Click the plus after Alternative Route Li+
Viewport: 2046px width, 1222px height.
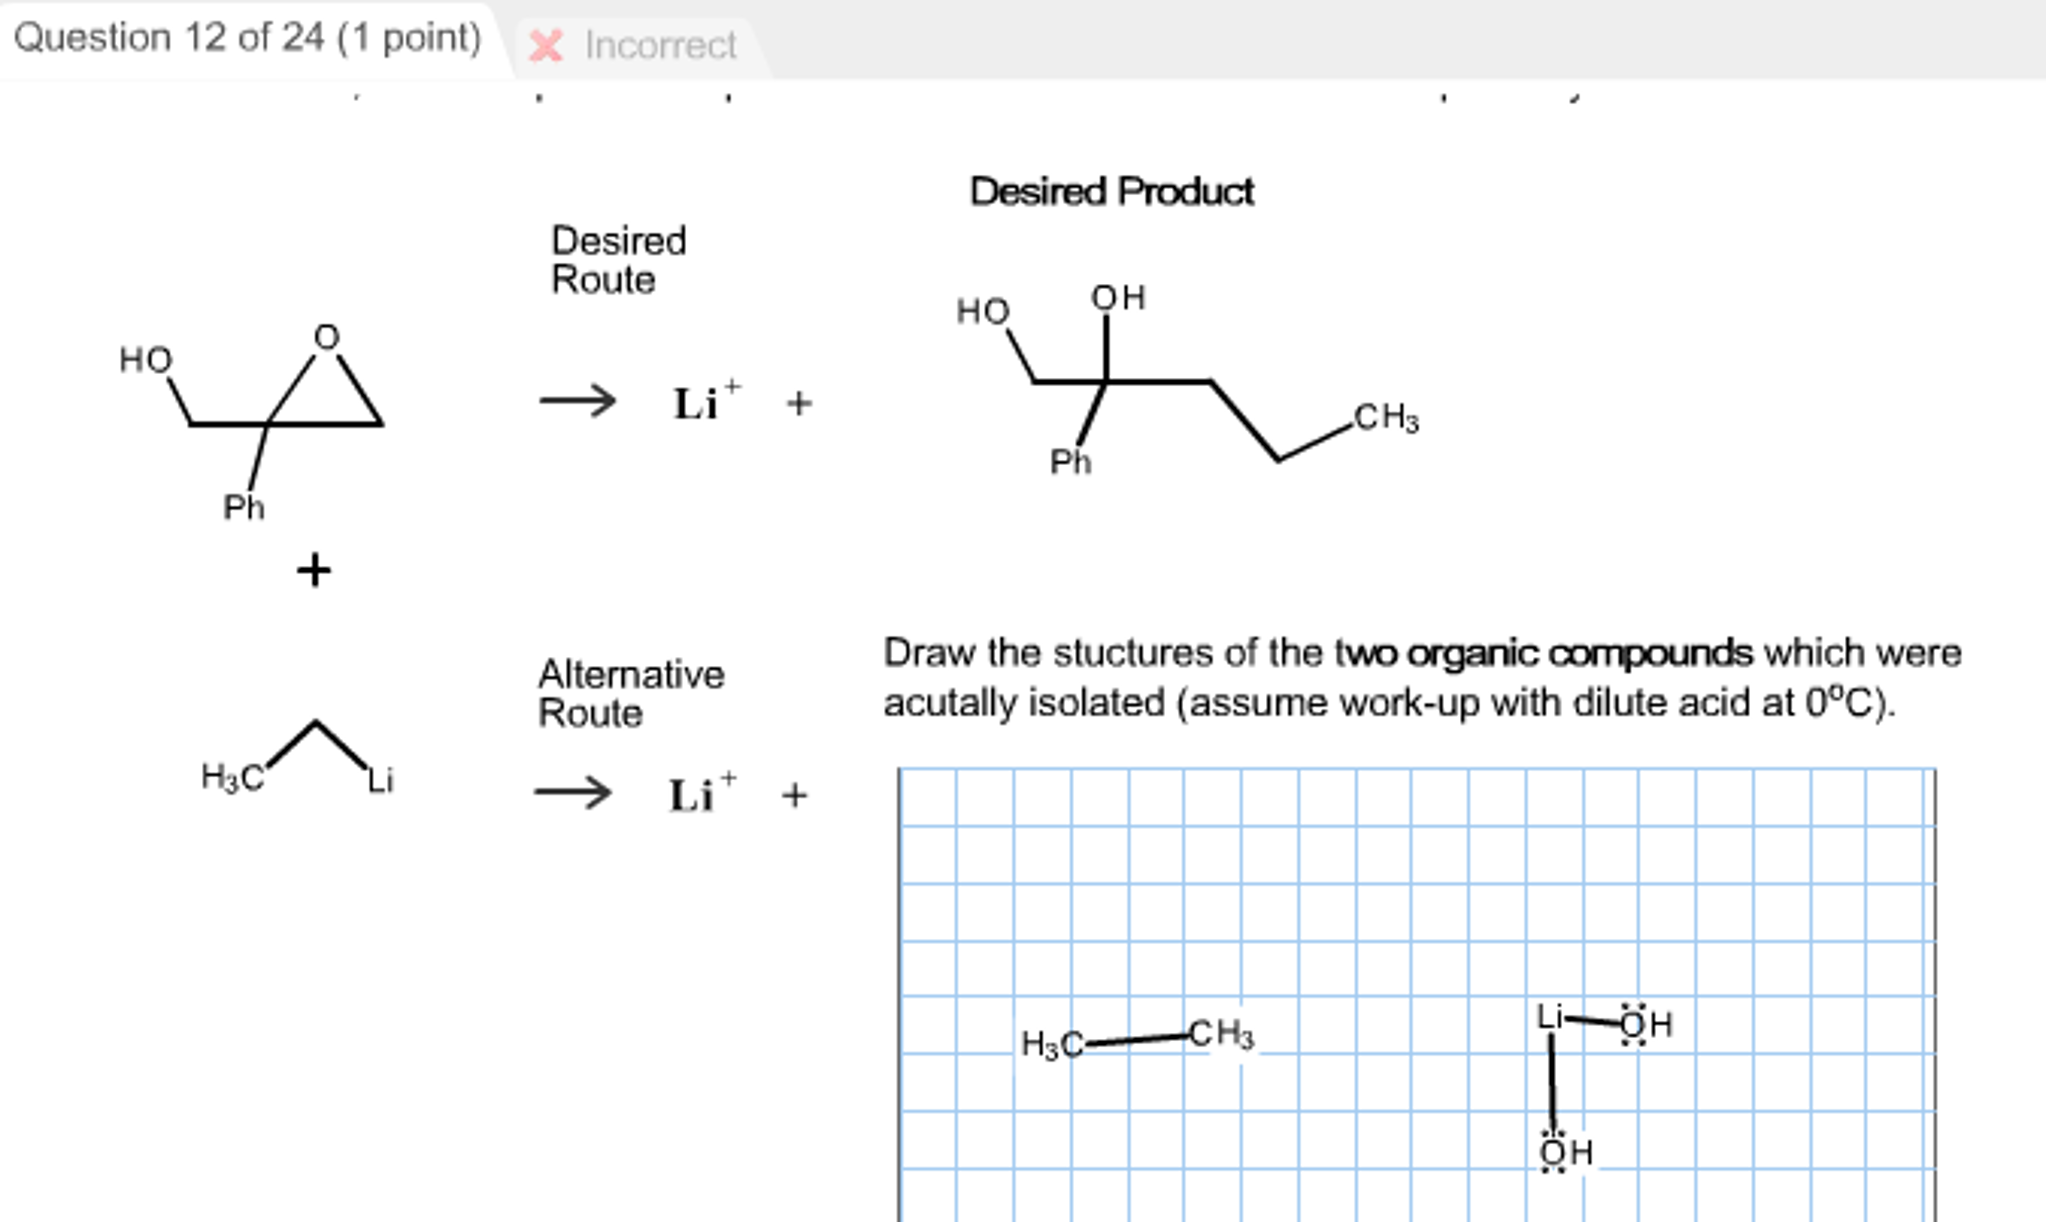pyautogui.click(x=795, y=795)
